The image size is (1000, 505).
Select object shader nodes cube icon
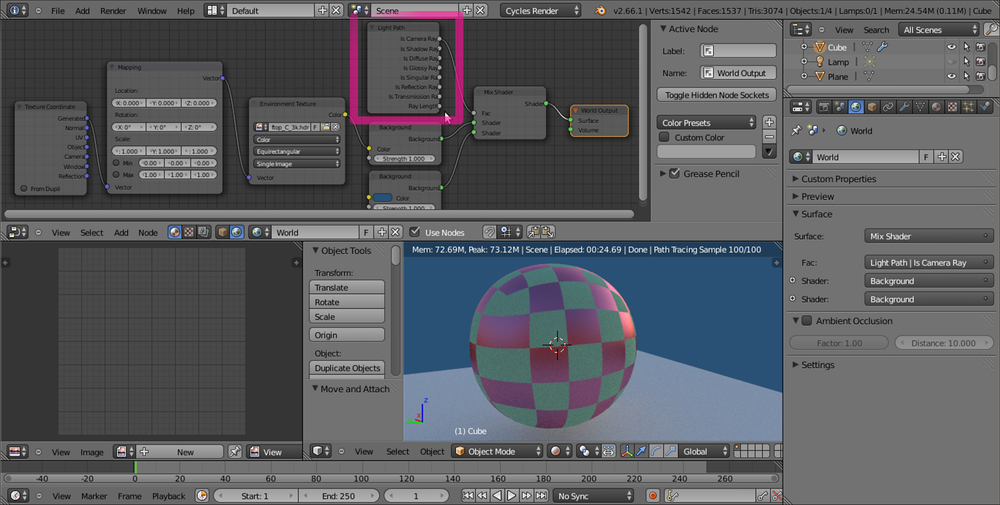(223, 232)
